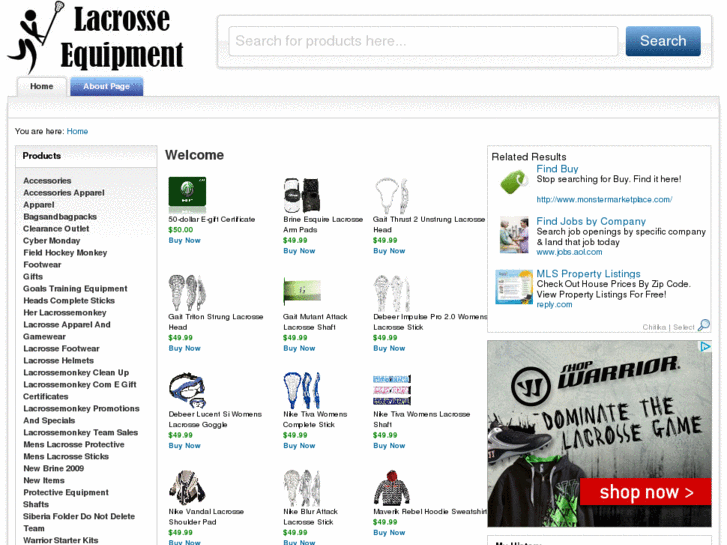
Task: Buy Now for Maverik Rebel Hoodie Sweatshirt
Action: click(x=389, y=532)
